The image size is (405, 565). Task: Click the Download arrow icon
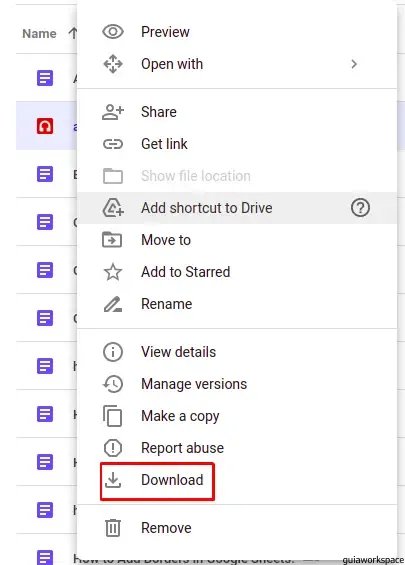point(113,480)
